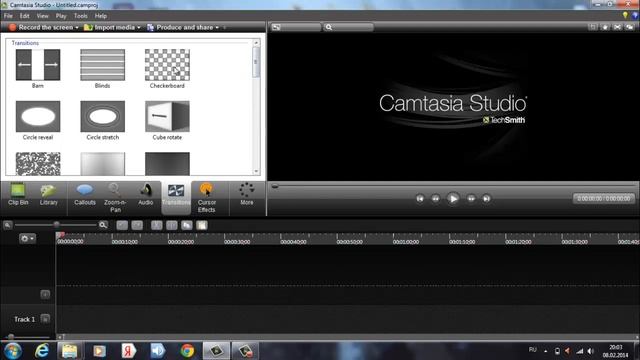Click the Copy timeline button
Screen dimensions: 640x360
click(x=187, y=225)
